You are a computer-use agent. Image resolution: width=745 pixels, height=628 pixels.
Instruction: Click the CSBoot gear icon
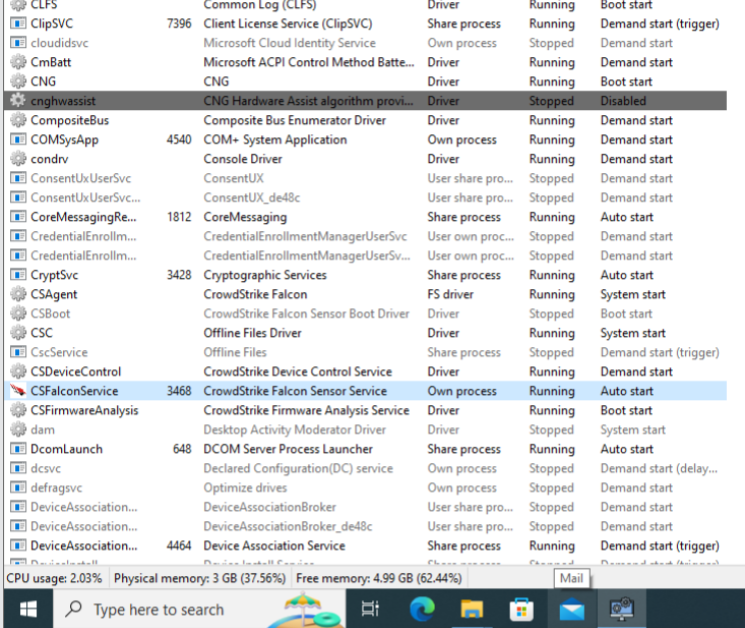(x=18, y=314)
